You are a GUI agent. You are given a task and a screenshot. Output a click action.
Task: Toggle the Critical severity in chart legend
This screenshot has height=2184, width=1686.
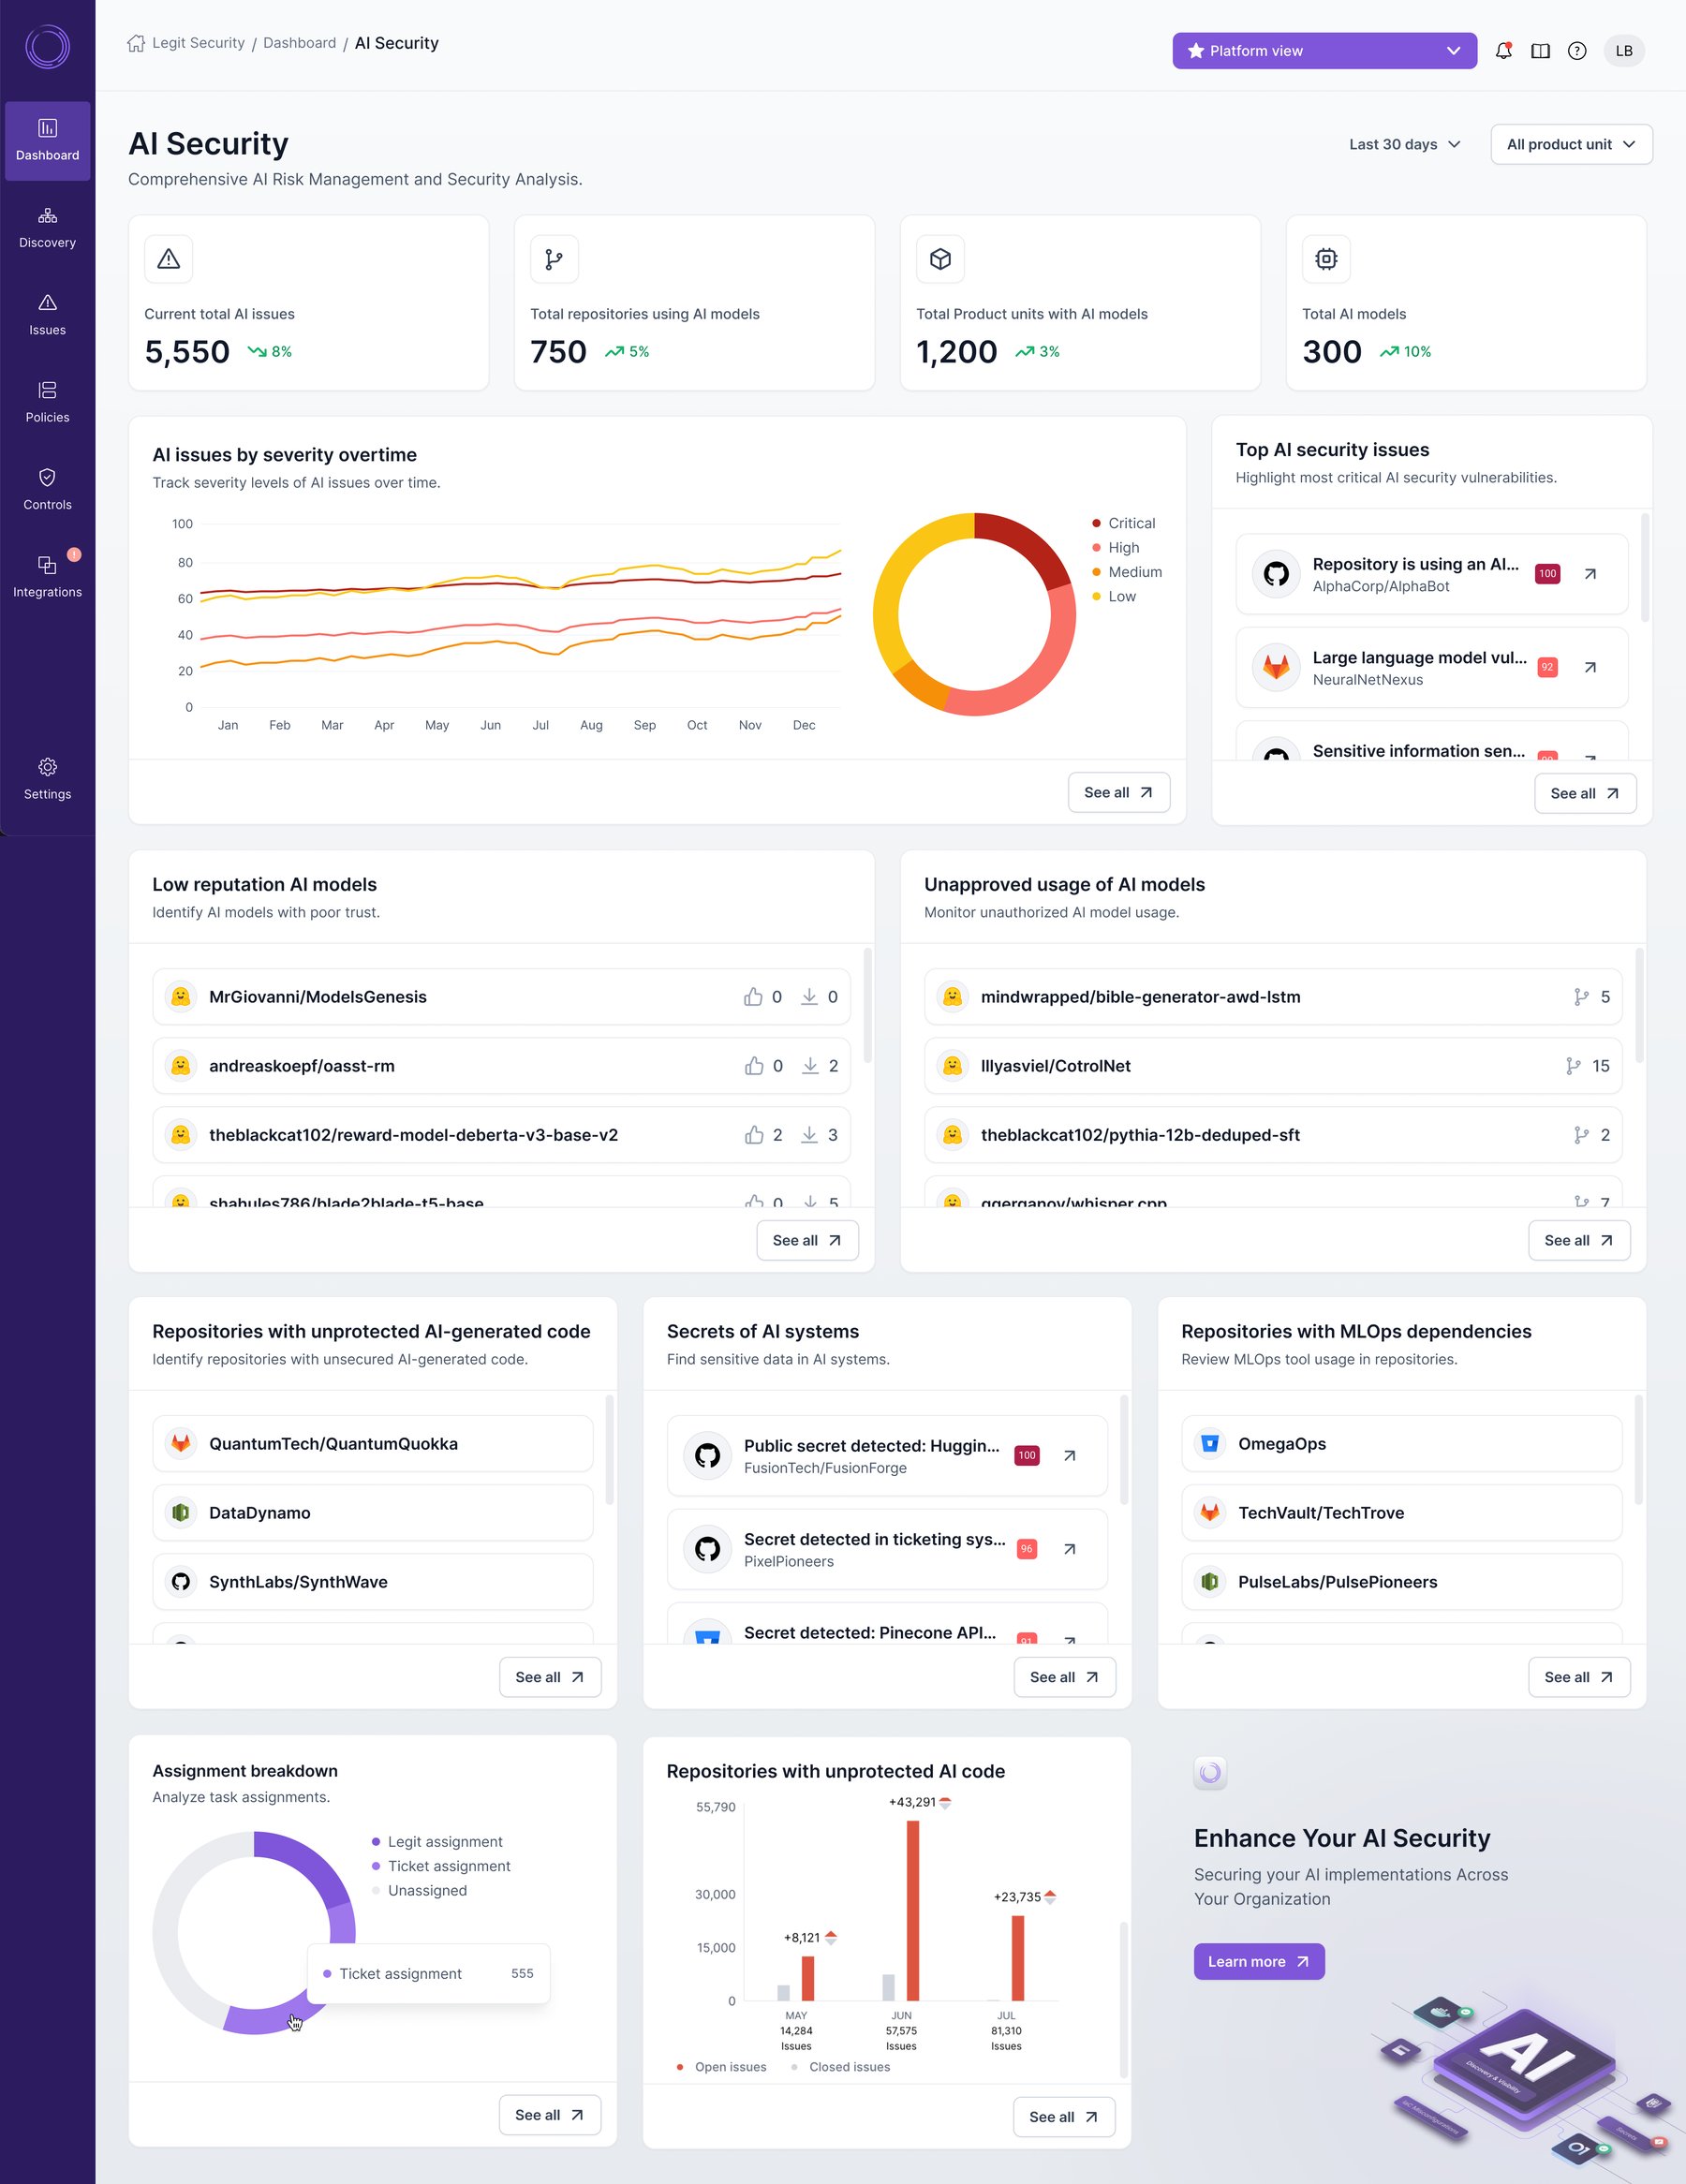point(1122,523)
